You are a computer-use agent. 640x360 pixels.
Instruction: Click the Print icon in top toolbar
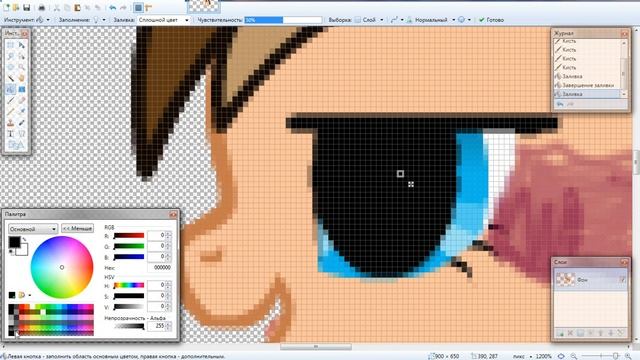click(x=41, y=7)
